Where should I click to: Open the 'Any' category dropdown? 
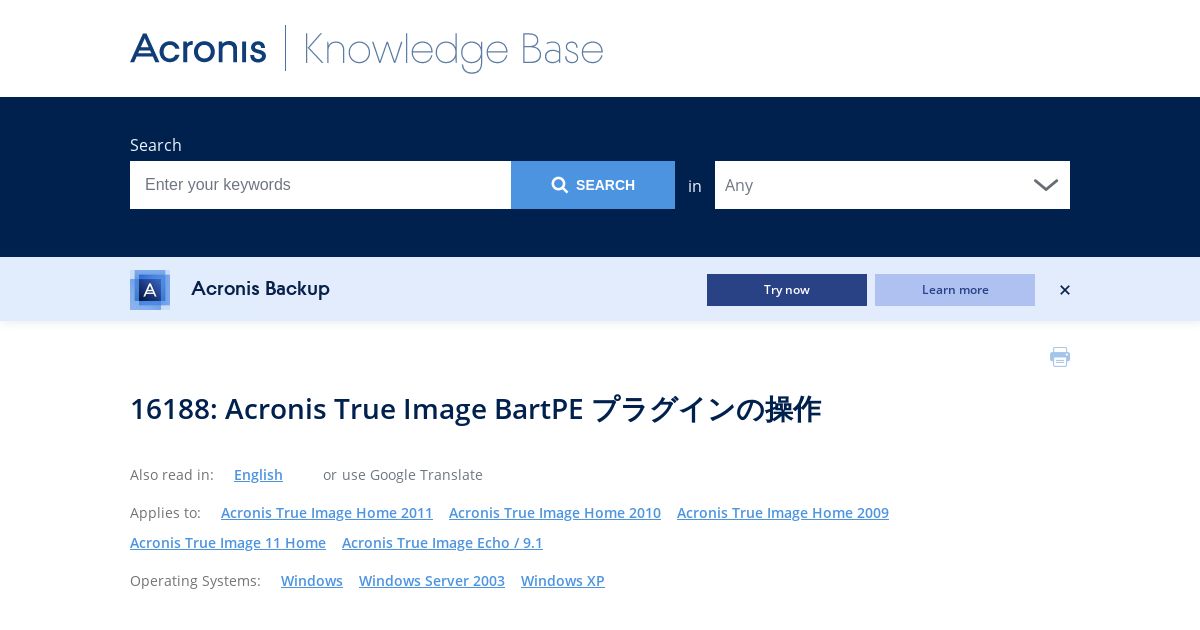click(x=892, y=185)
